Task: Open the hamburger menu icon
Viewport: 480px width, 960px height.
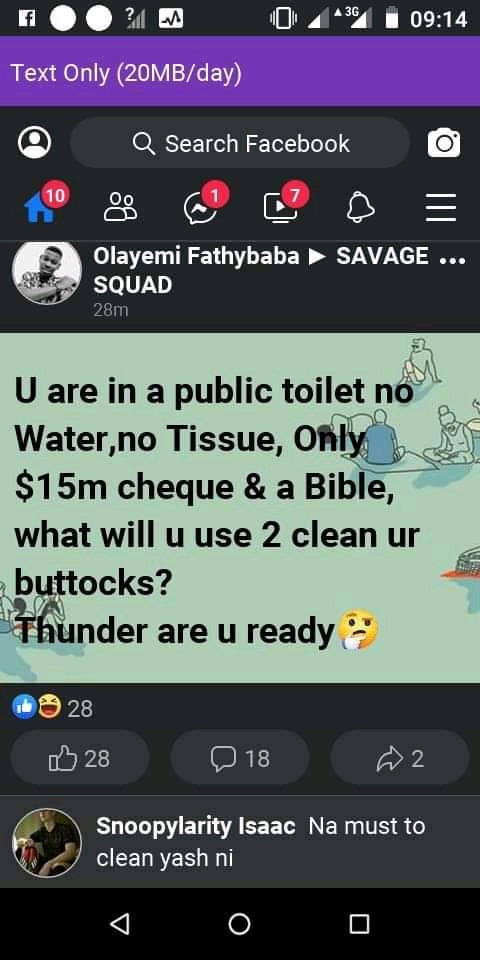Action: click(x=441, y=208)
